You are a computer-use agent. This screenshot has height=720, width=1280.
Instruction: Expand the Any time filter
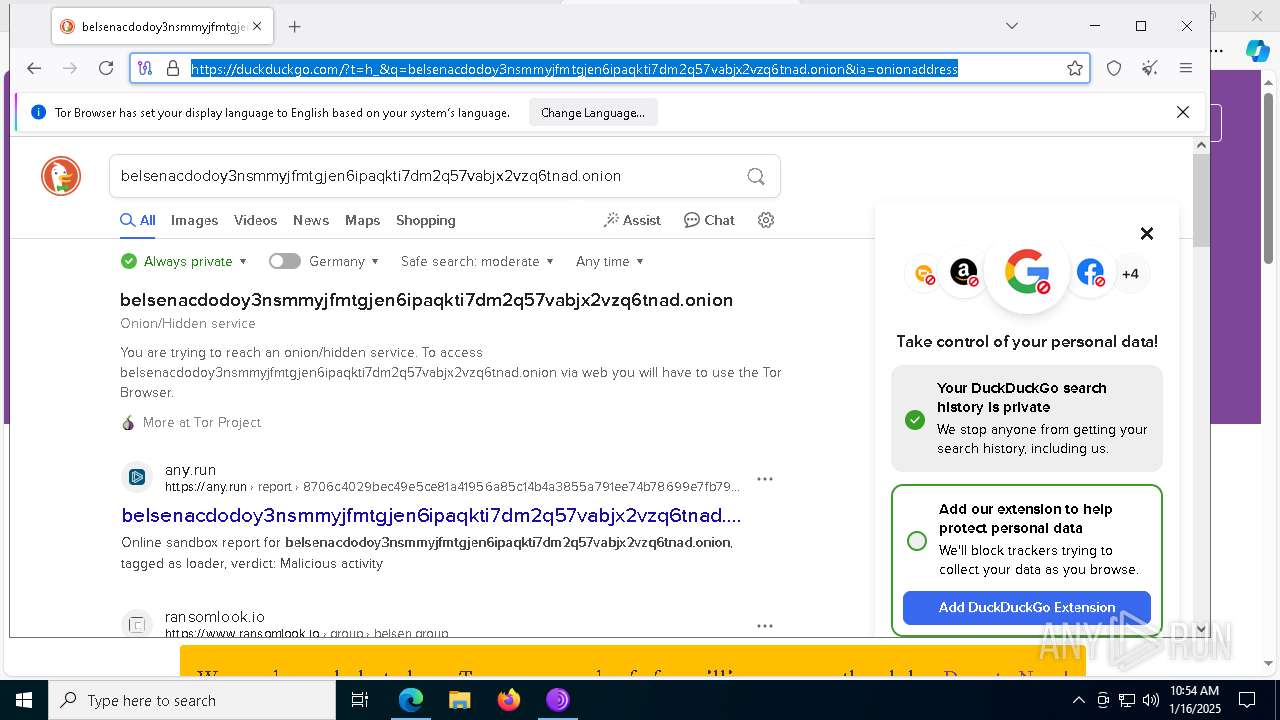[x=610, y=261]
